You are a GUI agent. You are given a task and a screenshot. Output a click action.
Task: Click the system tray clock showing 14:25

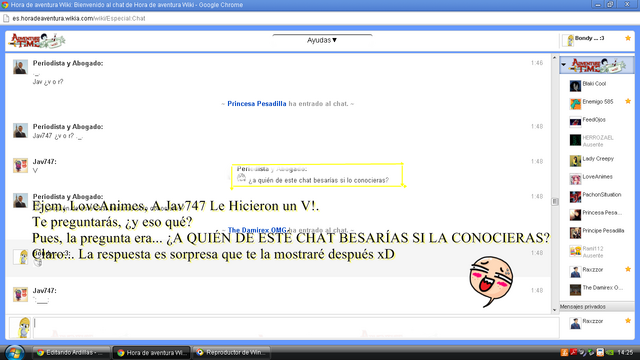pos(625,353)
